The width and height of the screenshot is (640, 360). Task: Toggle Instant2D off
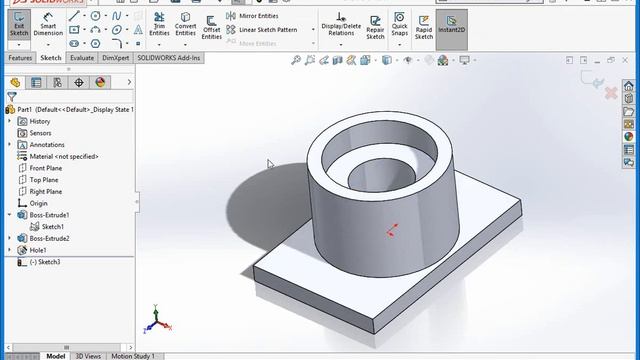[x=451, y=29]
